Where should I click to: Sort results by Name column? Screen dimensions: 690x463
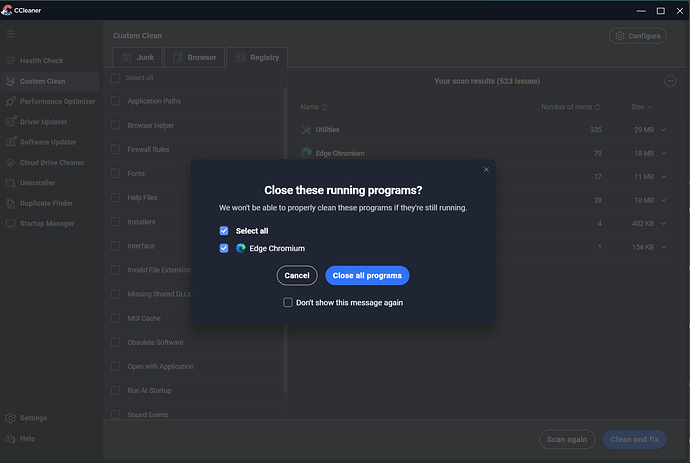pos(313,107)
